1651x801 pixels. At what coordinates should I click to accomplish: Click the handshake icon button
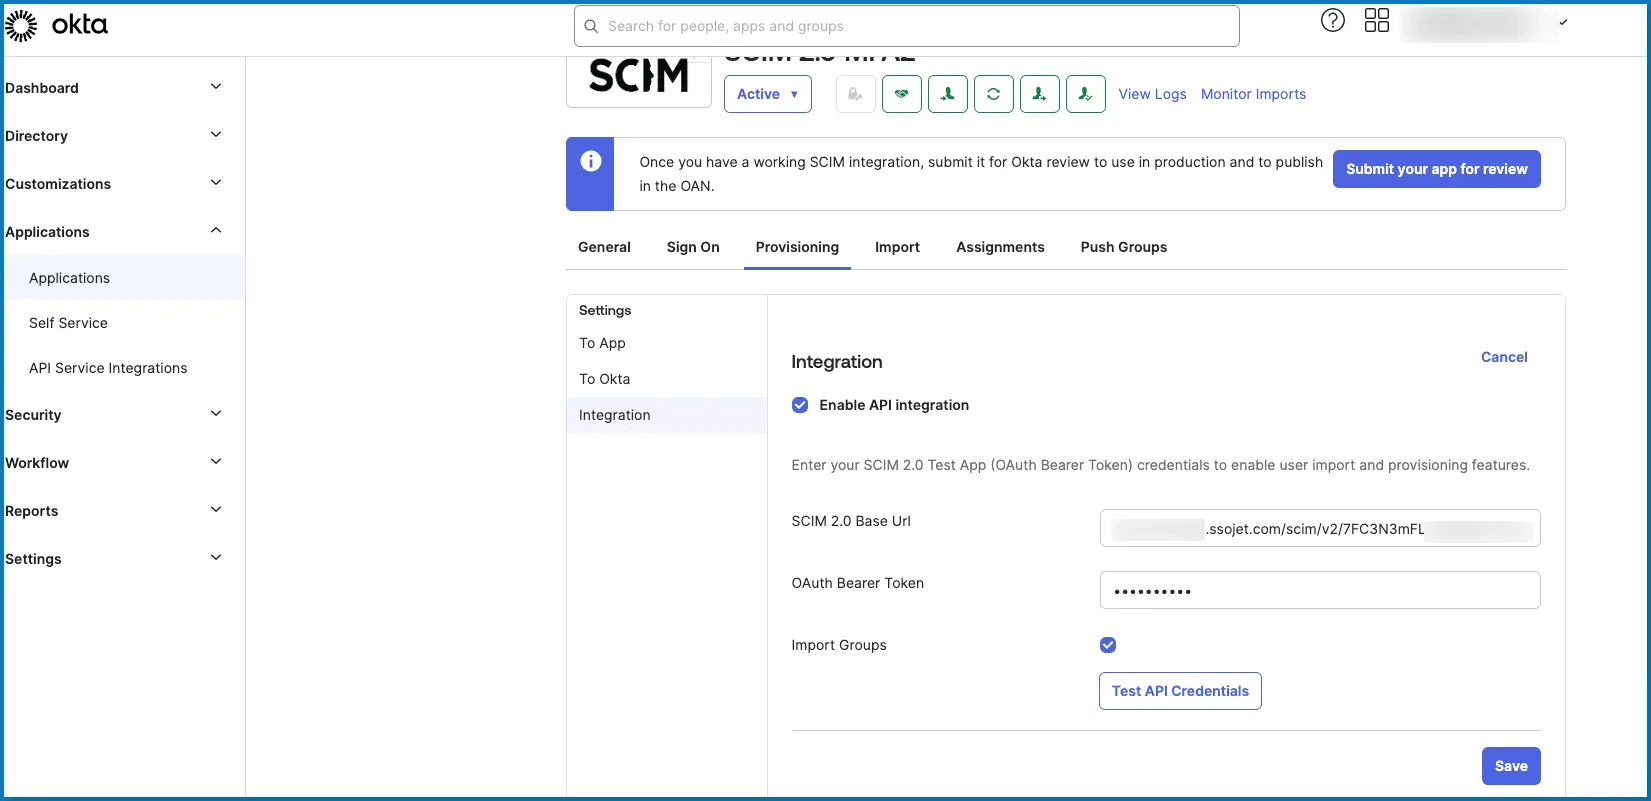[901, 94]
